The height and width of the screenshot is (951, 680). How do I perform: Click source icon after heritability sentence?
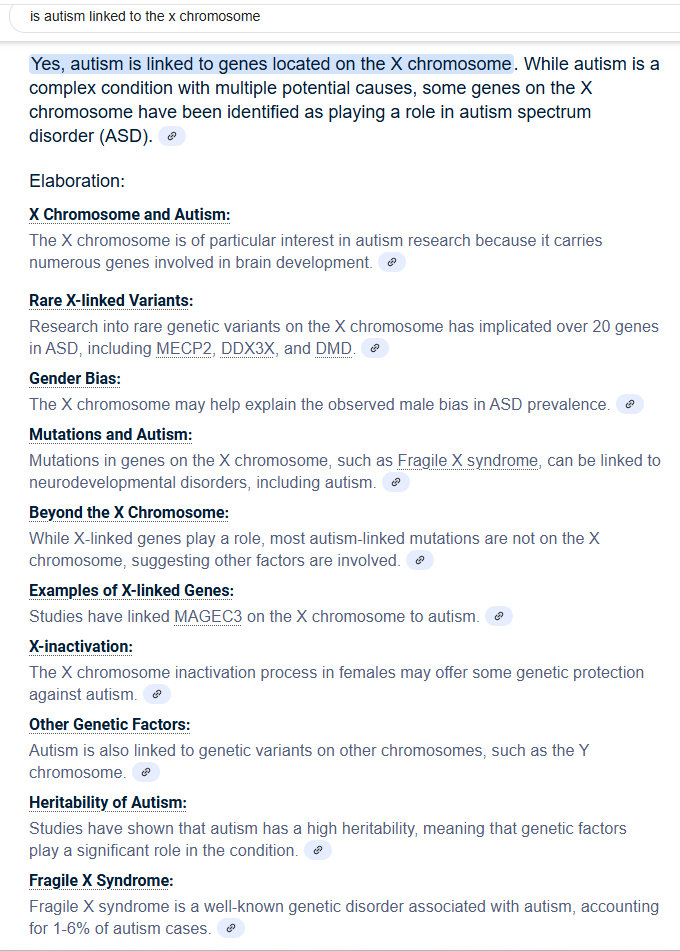[x=318, y=850]
